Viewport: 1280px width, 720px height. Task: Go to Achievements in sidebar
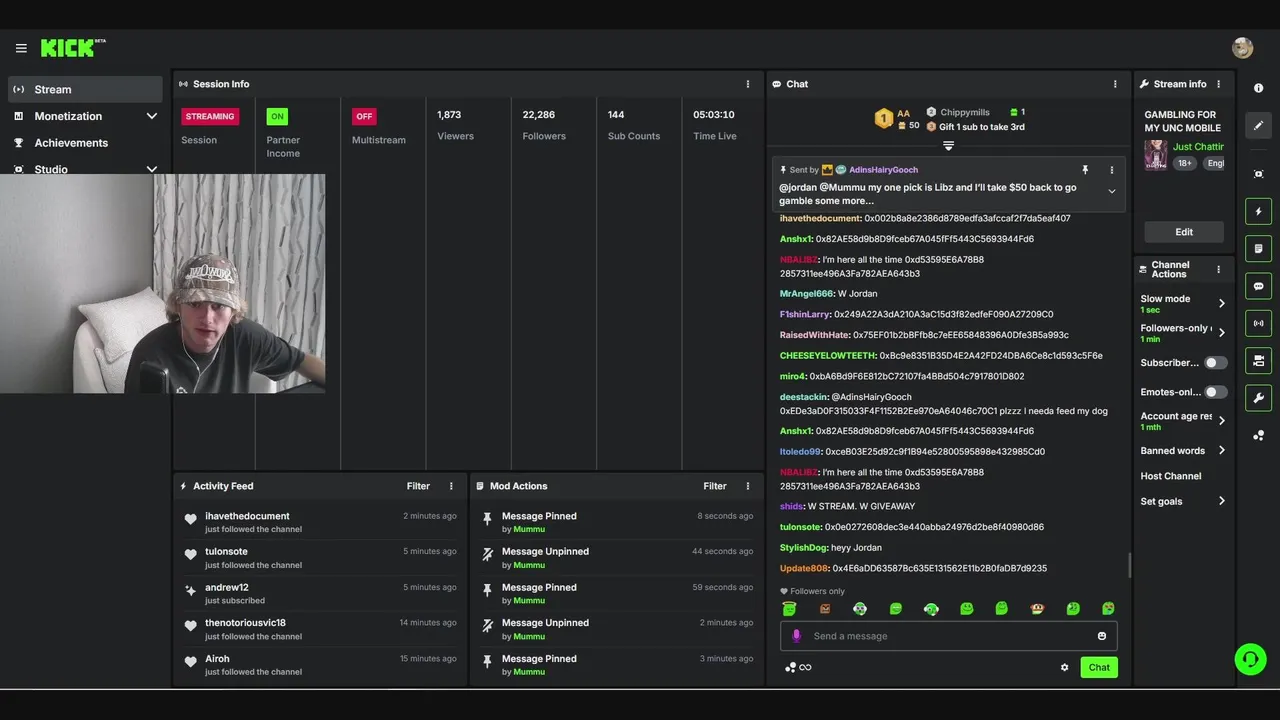85,143
